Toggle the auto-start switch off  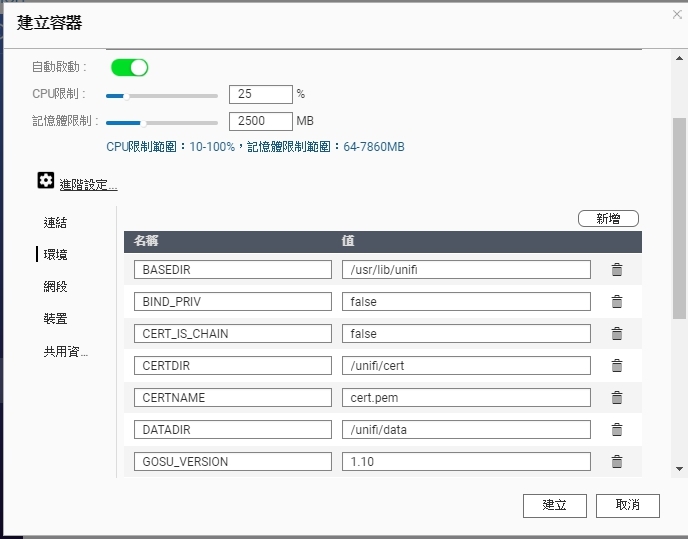click(x=129, y=68)
